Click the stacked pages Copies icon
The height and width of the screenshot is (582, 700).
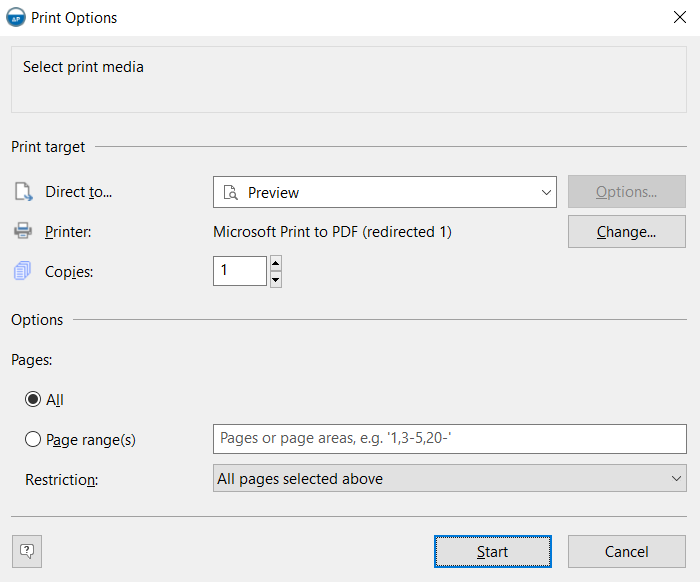coord(23,271)
